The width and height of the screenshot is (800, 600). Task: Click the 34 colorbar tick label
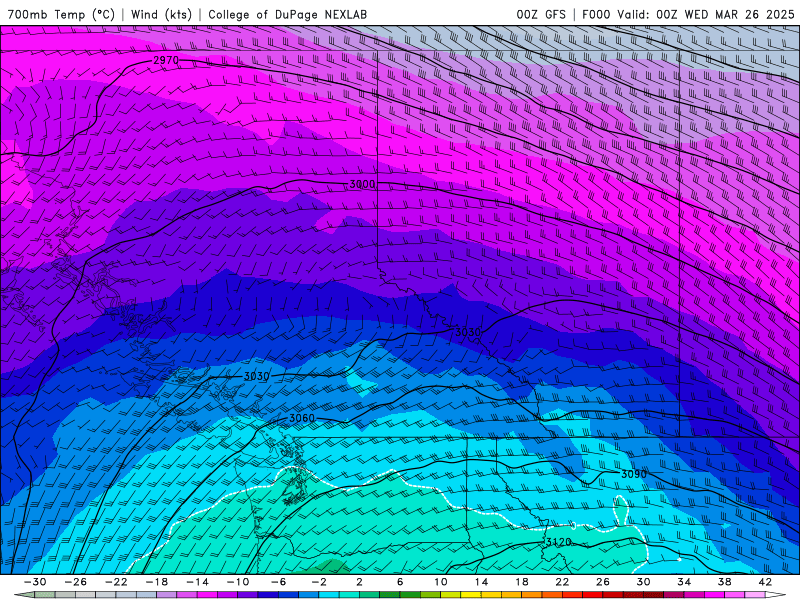684,582
